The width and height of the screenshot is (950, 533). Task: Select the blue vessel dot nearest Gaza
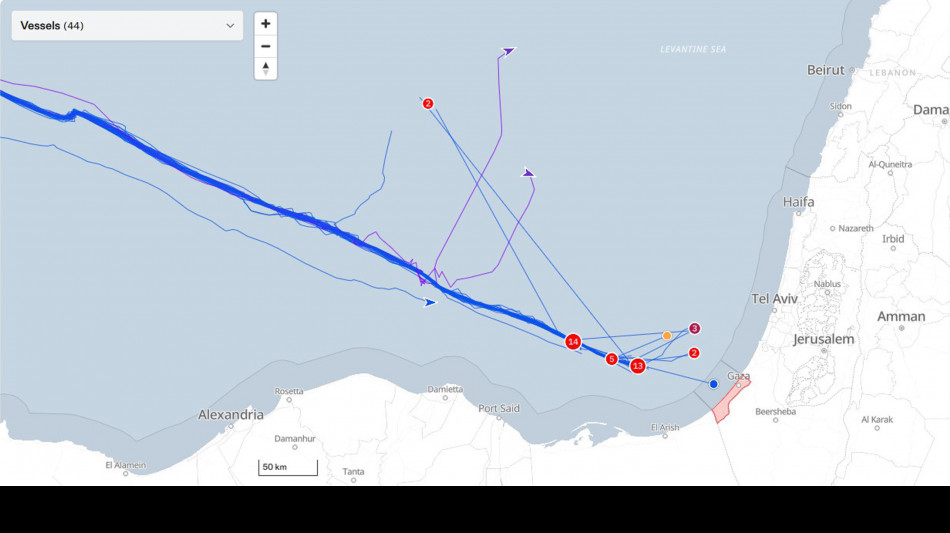point(713,384)
